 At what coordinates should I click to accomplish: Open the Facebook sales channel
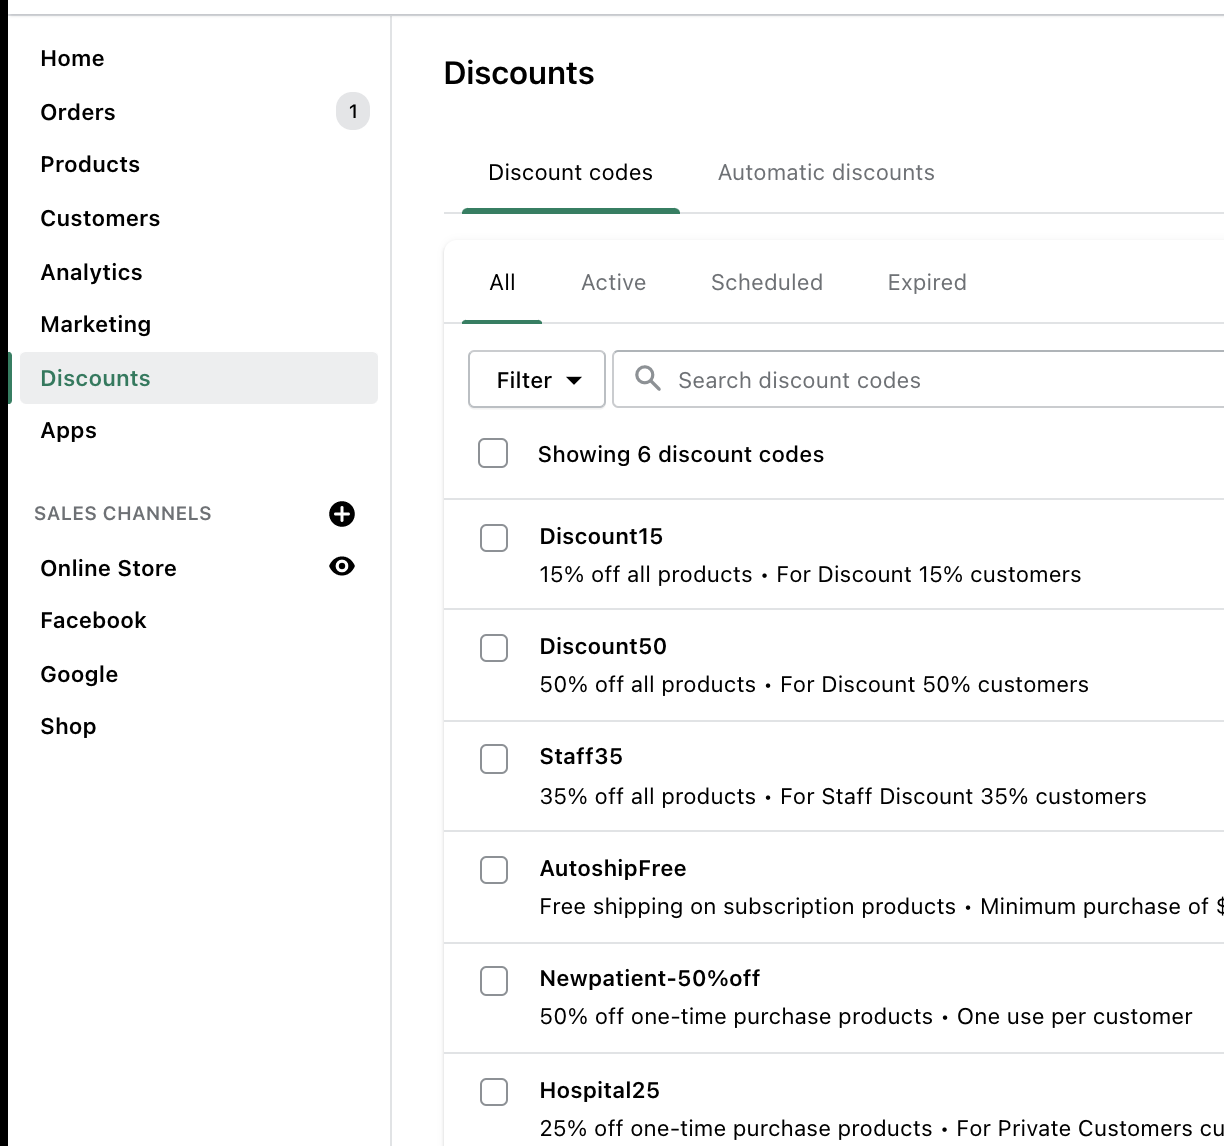tap(93, 620)
